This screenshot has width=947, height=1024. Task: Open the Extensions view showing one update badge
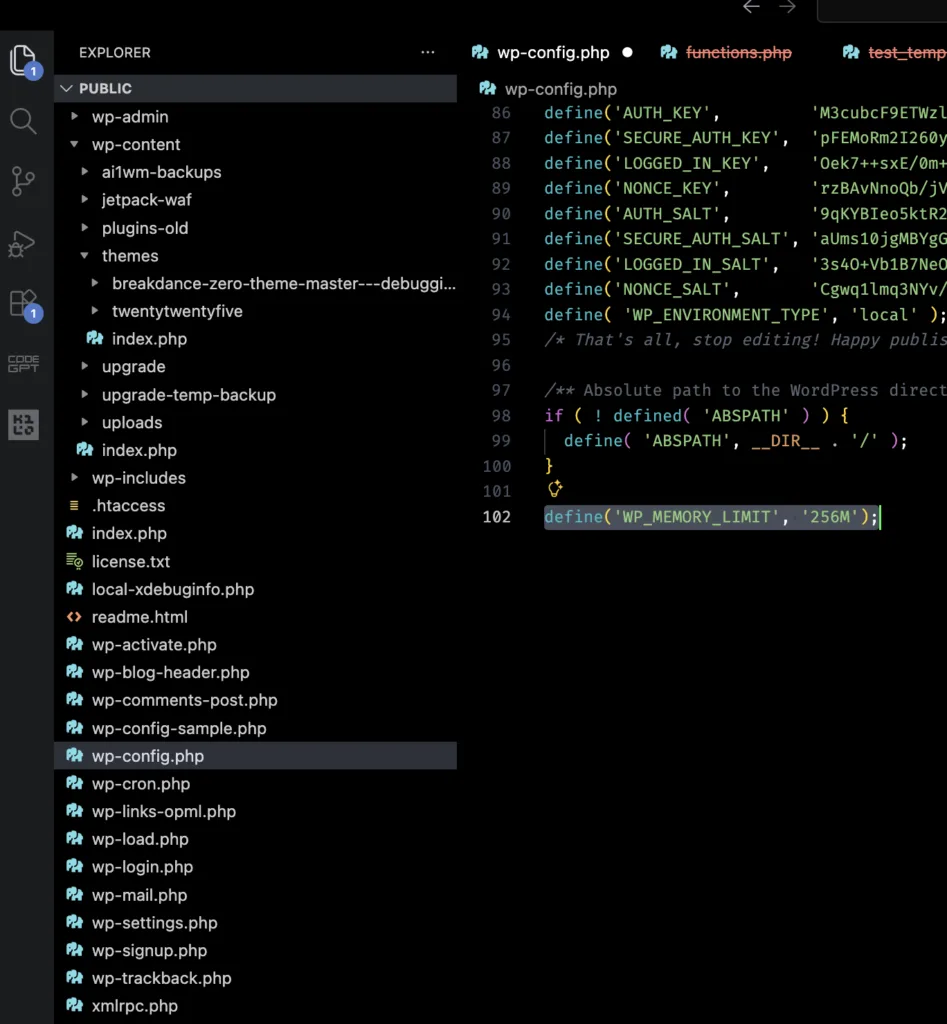[x=24, y=305]
